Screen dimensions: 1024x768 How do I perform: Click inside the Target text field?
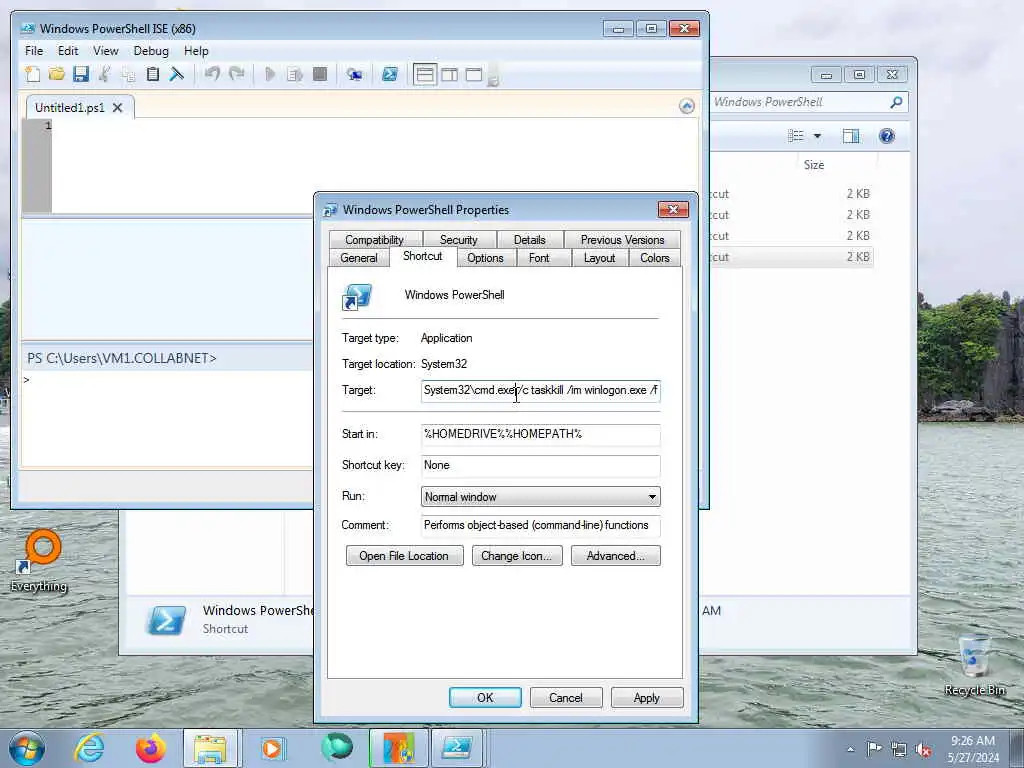point(541,391)
